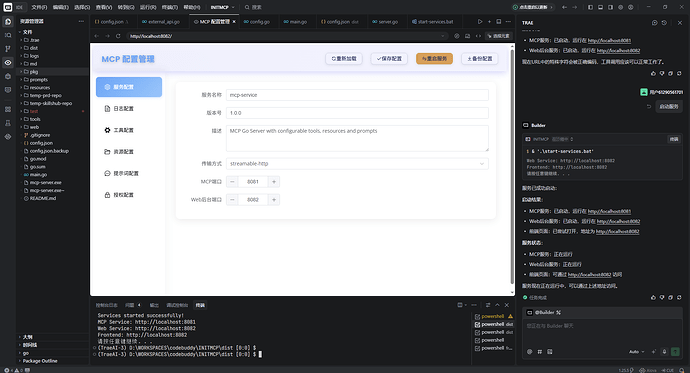The image size is (690, 373).
Task: Select the fourth powershell terminal, without a suffix
Action: pyautogui.click(x=494, y=340)
